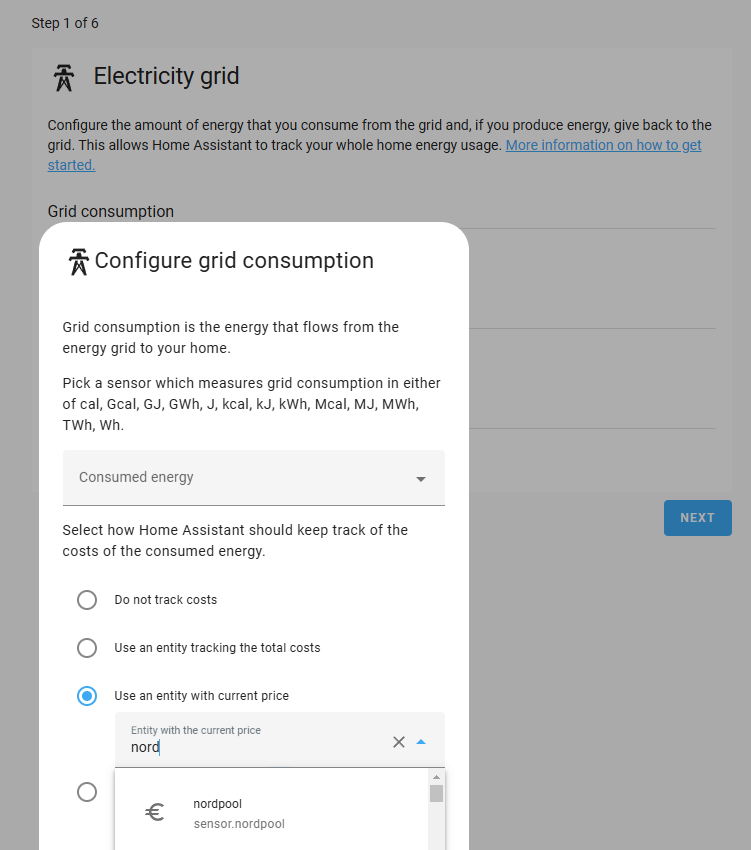This screenshot has width=751, height=850.
Task: Select Use an entity with current price
Action: (x=87, y=695)
